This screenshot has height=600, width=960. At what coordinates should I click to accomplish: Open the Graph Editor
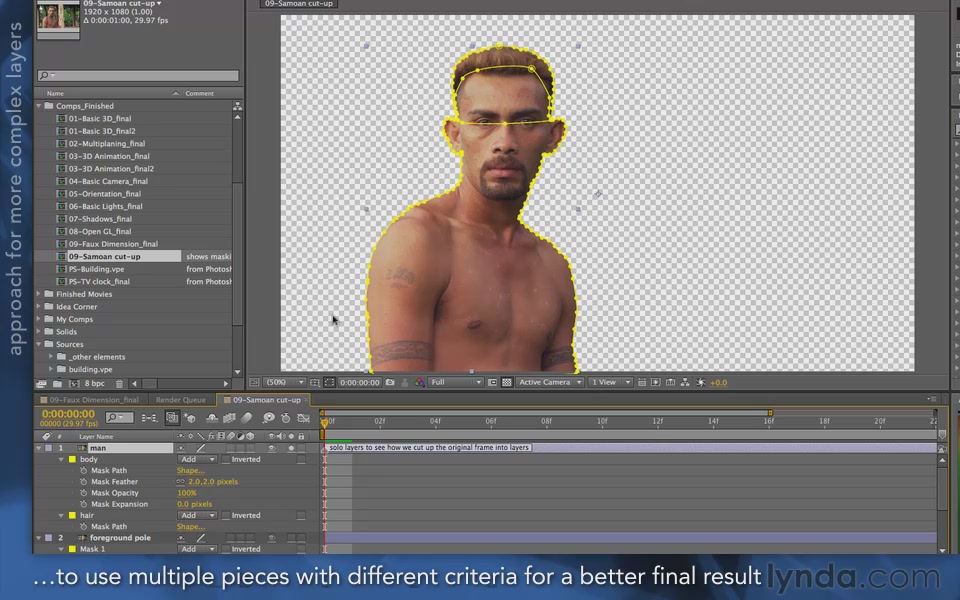point(303,418)
